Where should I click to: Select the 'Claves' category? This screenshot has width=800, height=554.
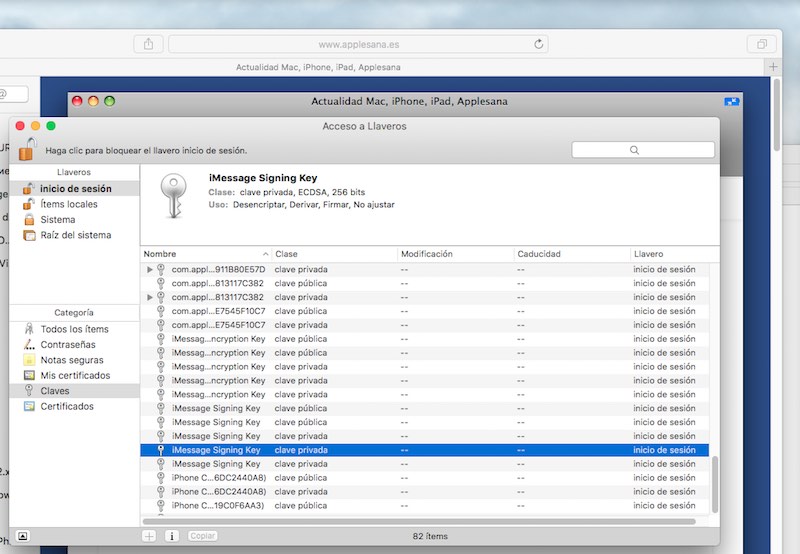pos(74,391)
